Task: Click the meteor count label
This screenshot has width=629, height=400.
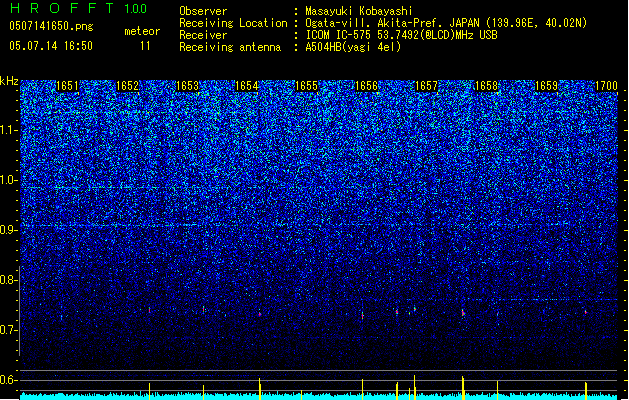Action: coord(142,31)
